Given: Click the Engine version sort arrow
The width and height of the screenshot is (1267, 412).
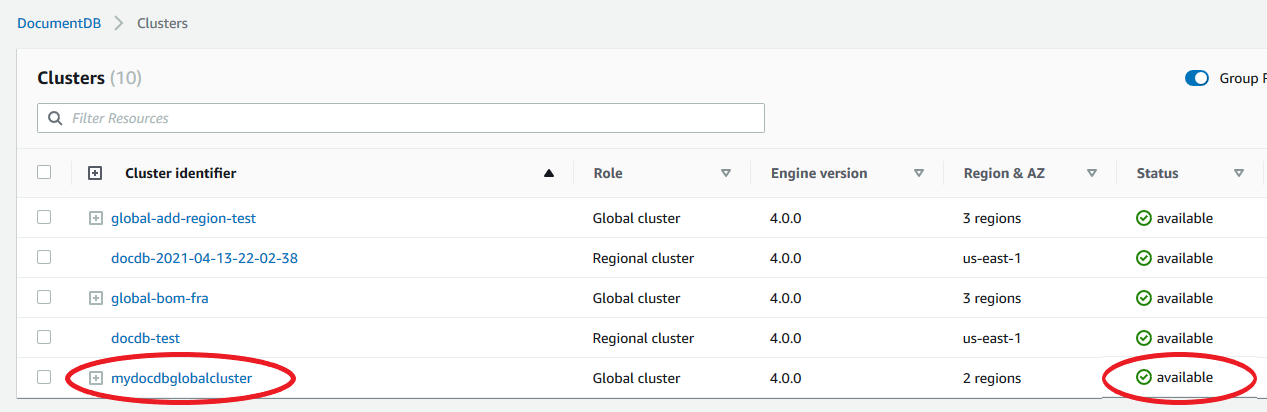Looking at the screenshot, I should (x=918, y=173).
